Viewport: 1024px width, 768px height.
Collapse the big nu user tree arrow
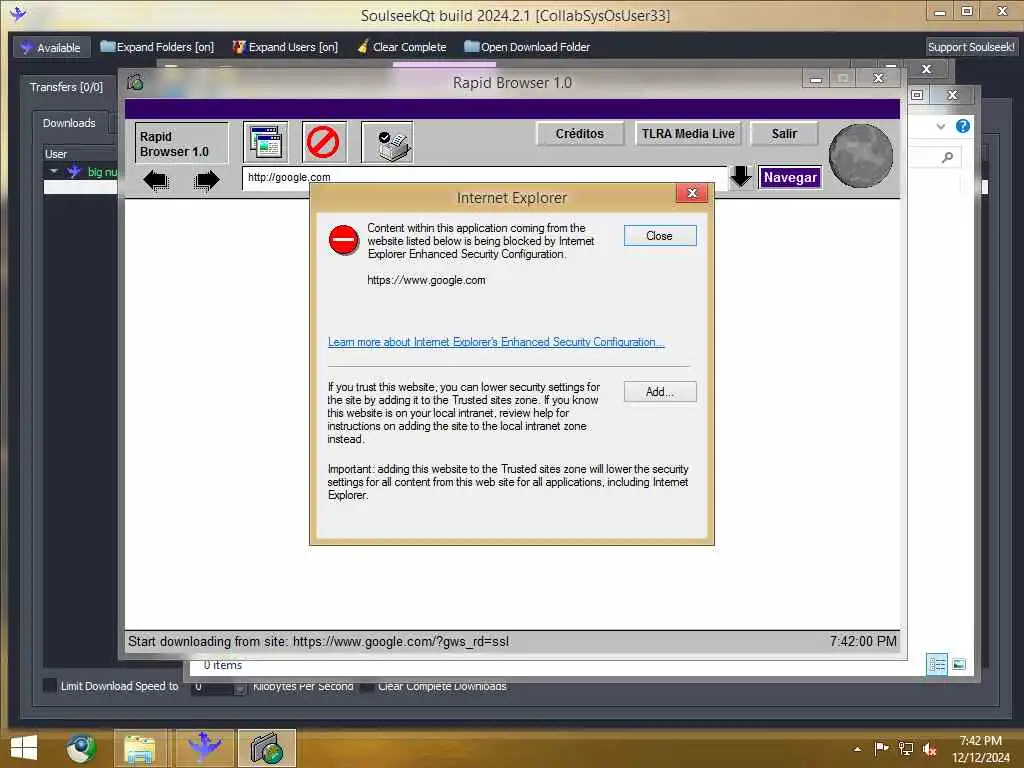coord(54,171)
